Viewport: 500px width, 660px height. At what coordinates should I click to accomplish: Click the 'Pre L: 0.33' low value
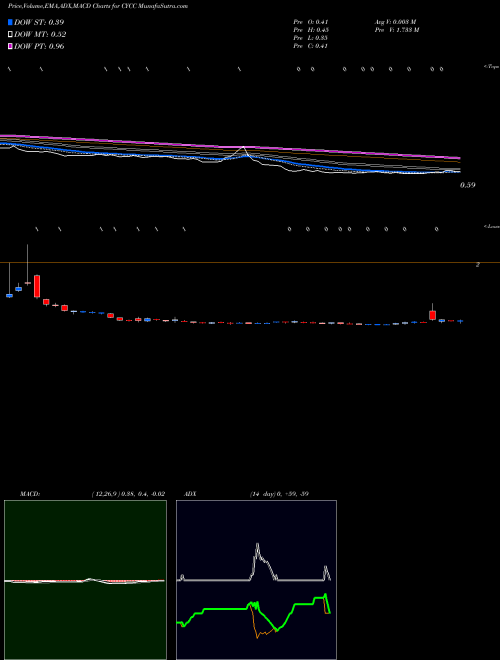click(x=311, y=38)
